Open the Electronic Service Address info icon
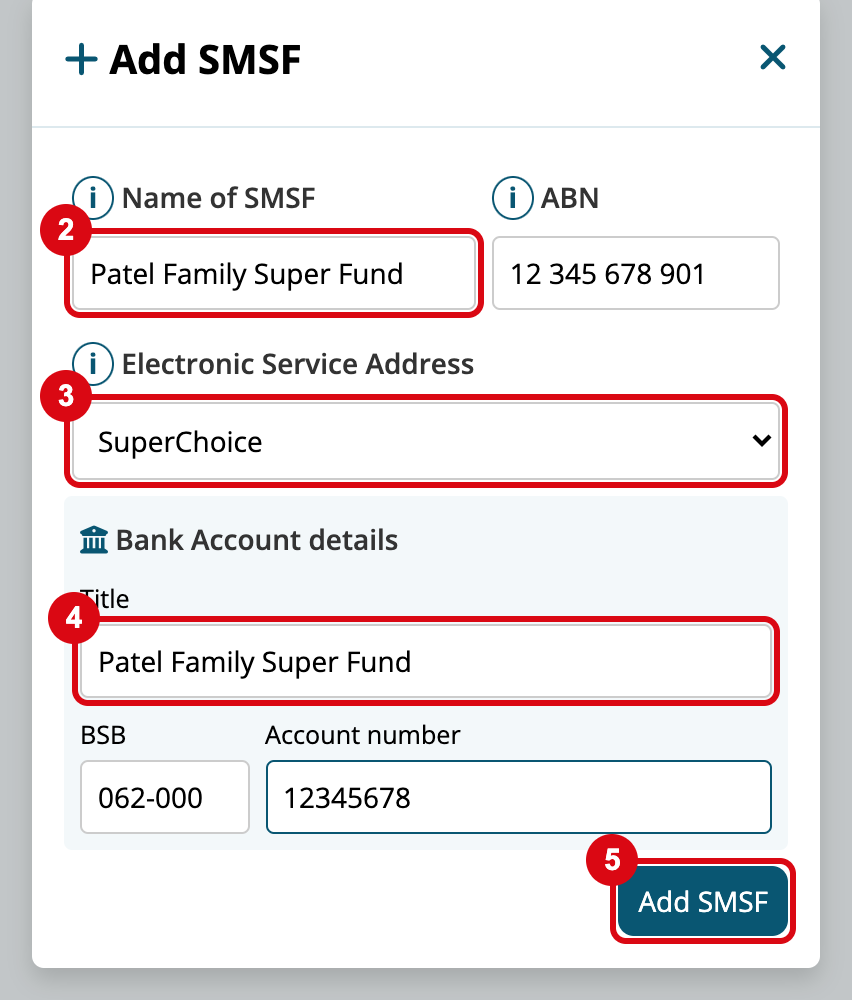 pyautogui.click(x=93, y=364)
